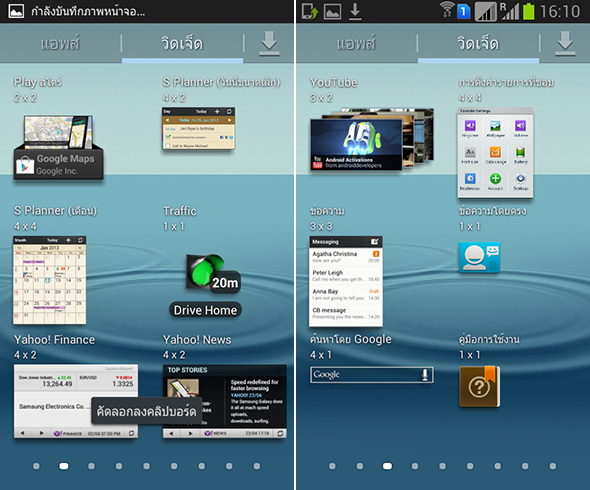590x490 pixels.
Task: Tap the YouTube widget title
Action: point(333,82)
